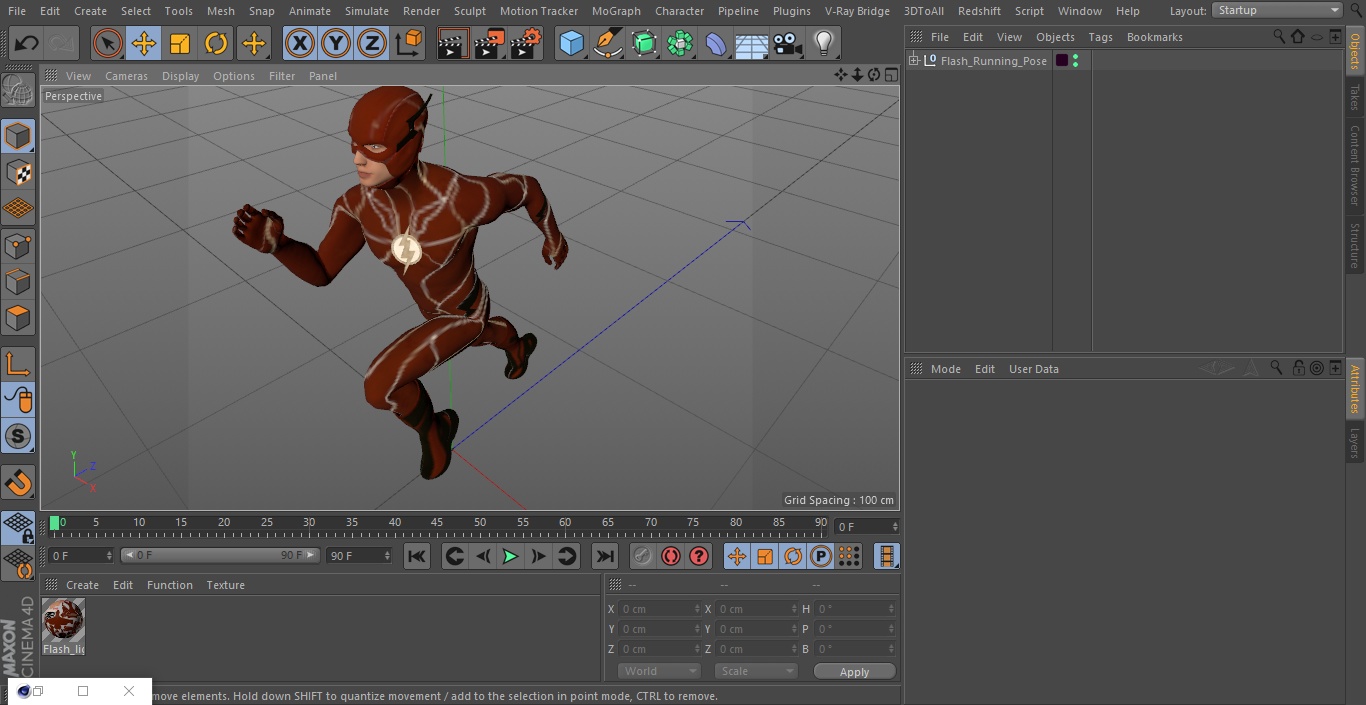Click the X position field
This screenshot has width=1366, height=705.
pos(659,609)
